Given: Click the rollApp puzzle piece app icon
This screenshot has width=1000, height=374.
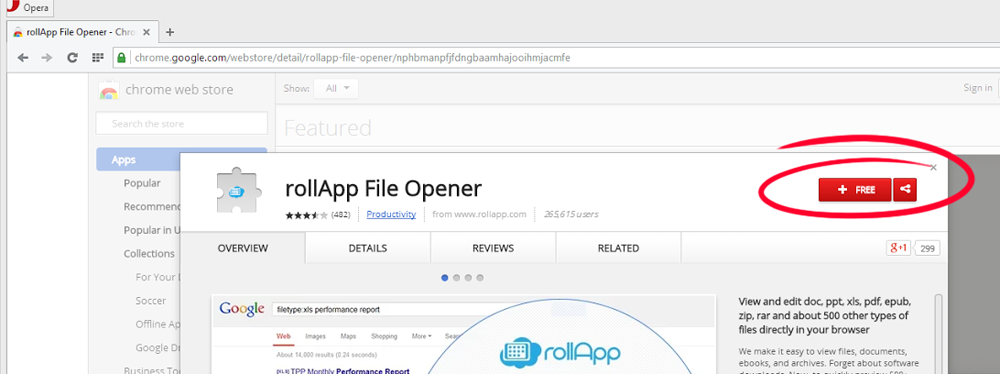Looking at the screenshot, I should [236, 190].
